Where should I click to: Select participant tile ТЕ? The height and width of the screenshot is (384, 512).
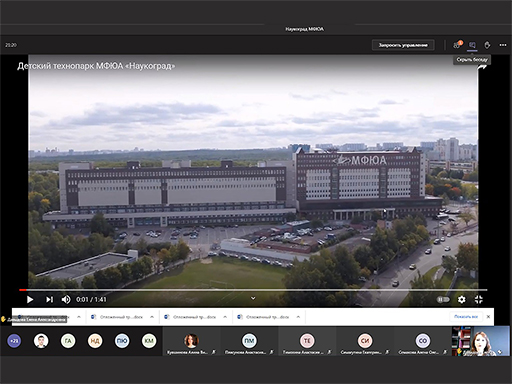307,341
